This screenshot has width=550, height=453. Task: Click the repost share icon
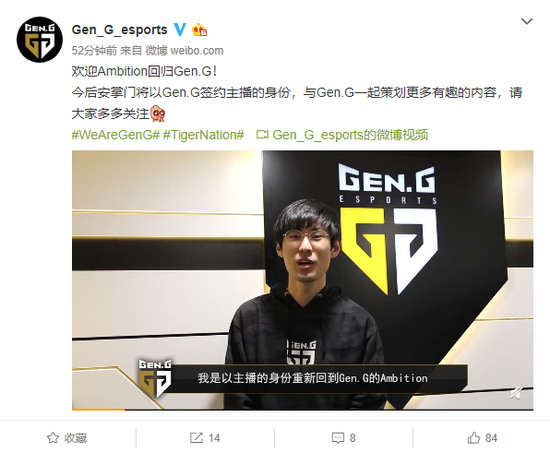point(196,438)
